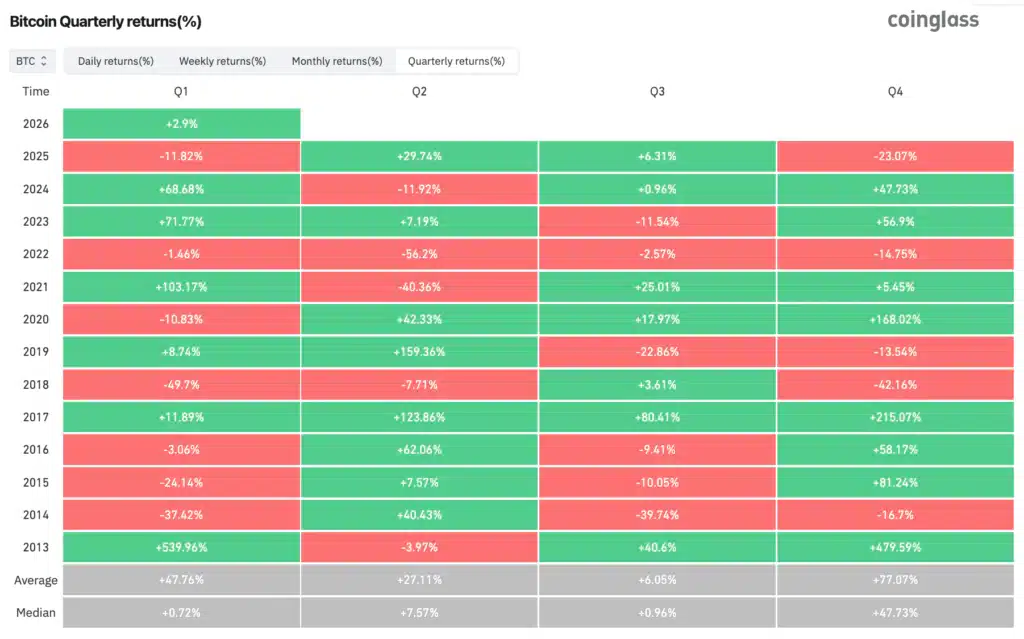Image resolution: width=1024 pixels, height=639 pixels.
Task: Click the red -23.07% cell for 2025 Q4
Action: tap(895, 156)
